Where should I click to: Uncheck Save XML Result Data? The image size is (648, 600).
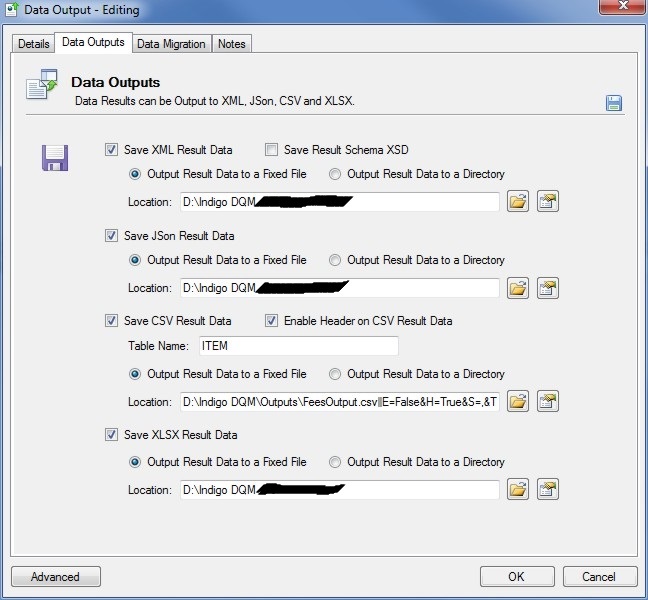pyautogui.click(x=111, y=150)
